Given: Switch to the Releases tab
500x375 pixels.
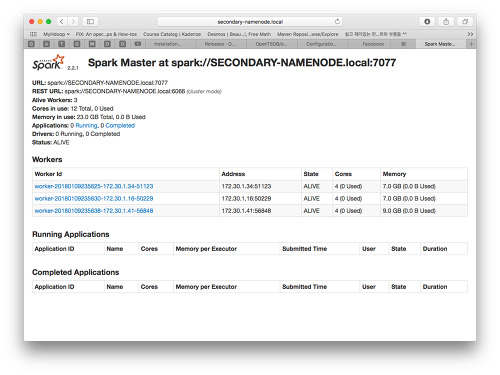Looking at the screenshot, I should tap(220, 44).
